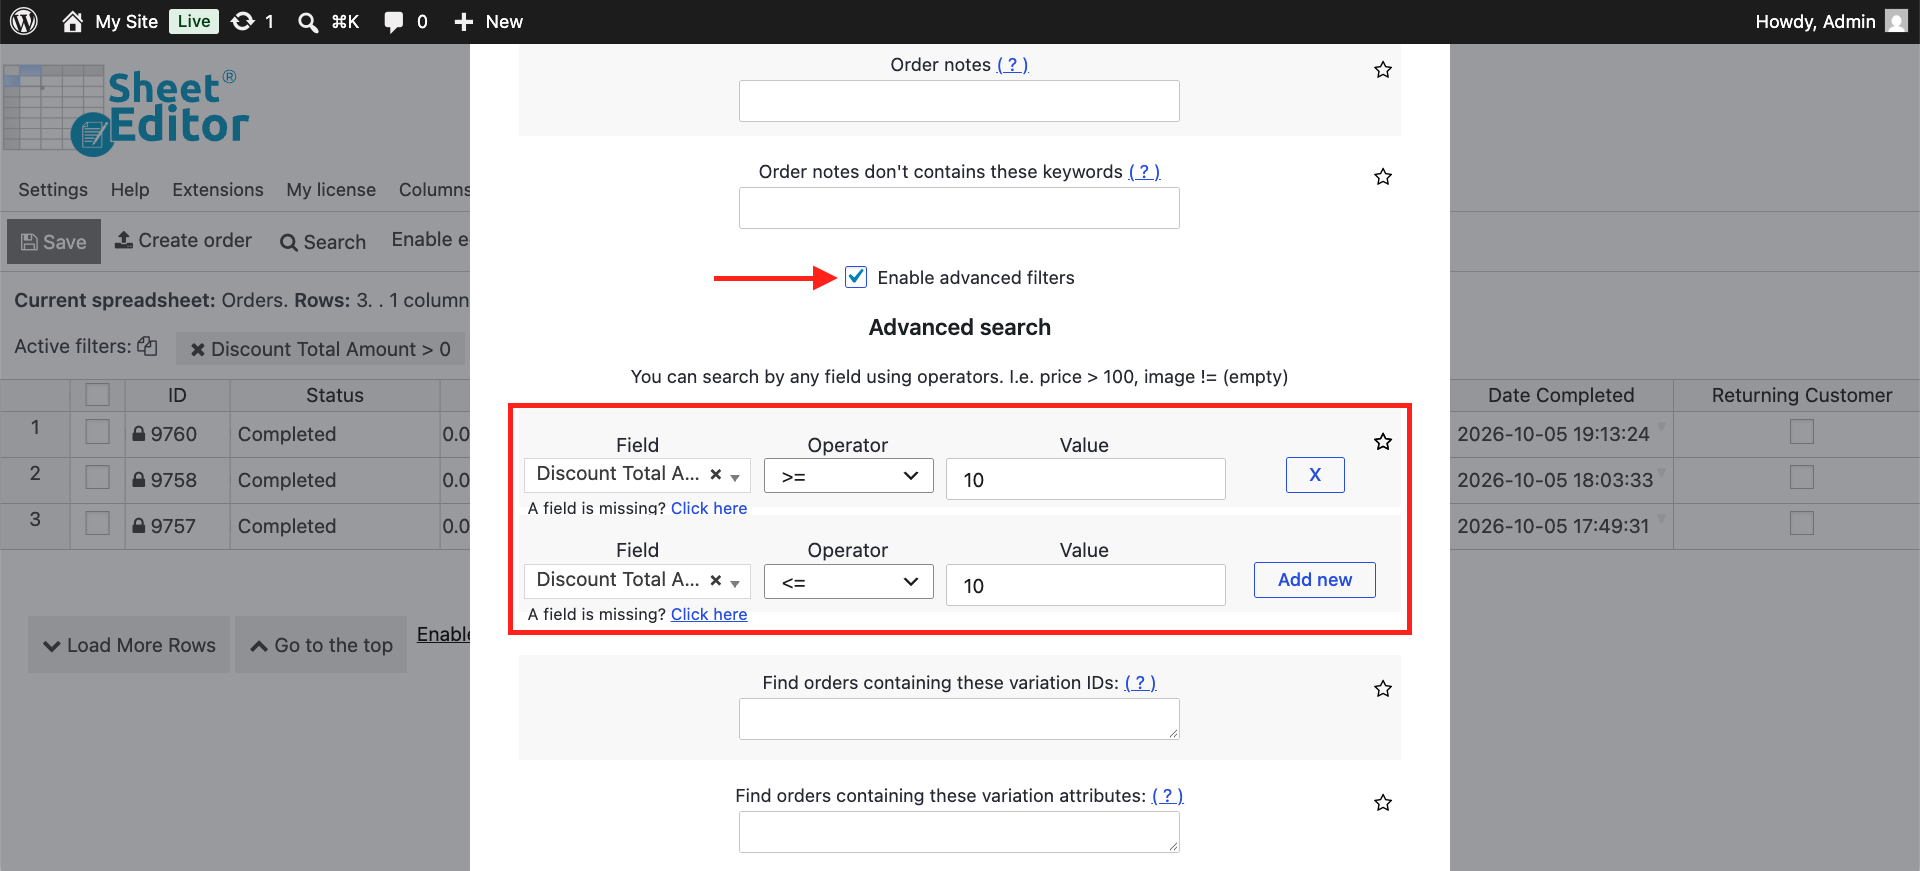Star the advanced search filter row
1920x871 pixels.
(x=1383, y=442)
